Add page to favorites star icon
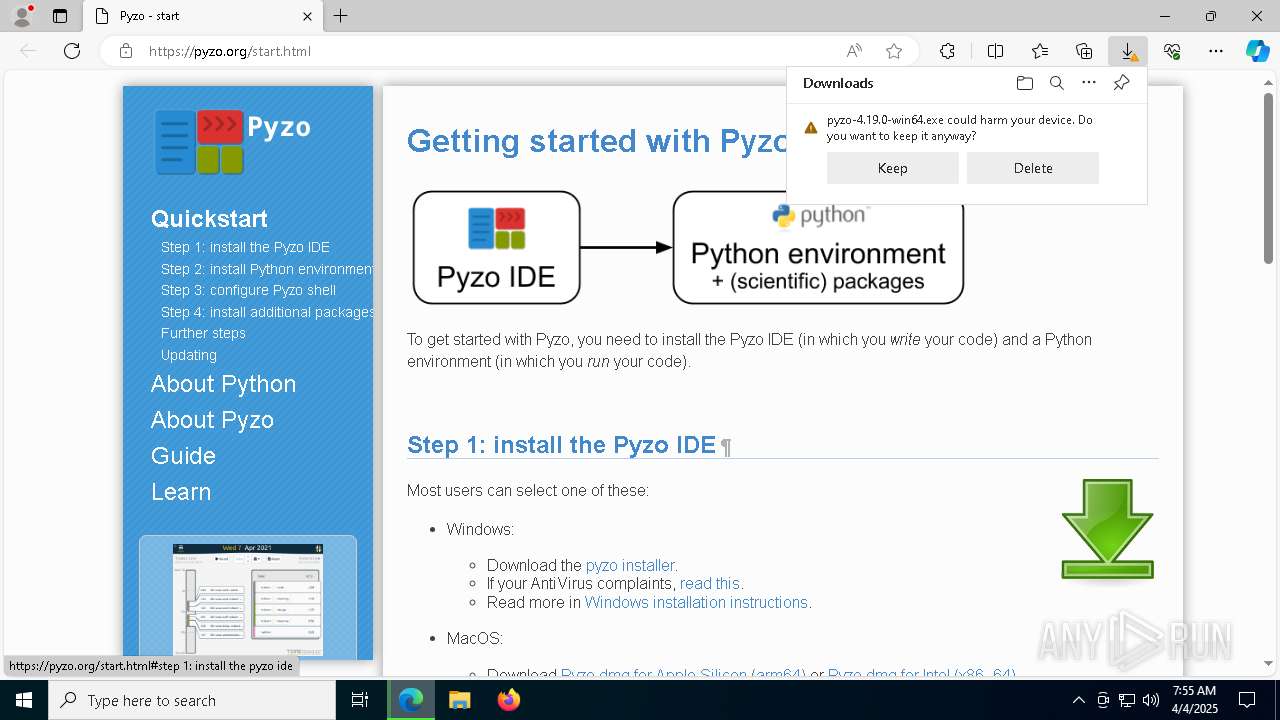The height and width of the screenshot is (720, 1280). 894,51
